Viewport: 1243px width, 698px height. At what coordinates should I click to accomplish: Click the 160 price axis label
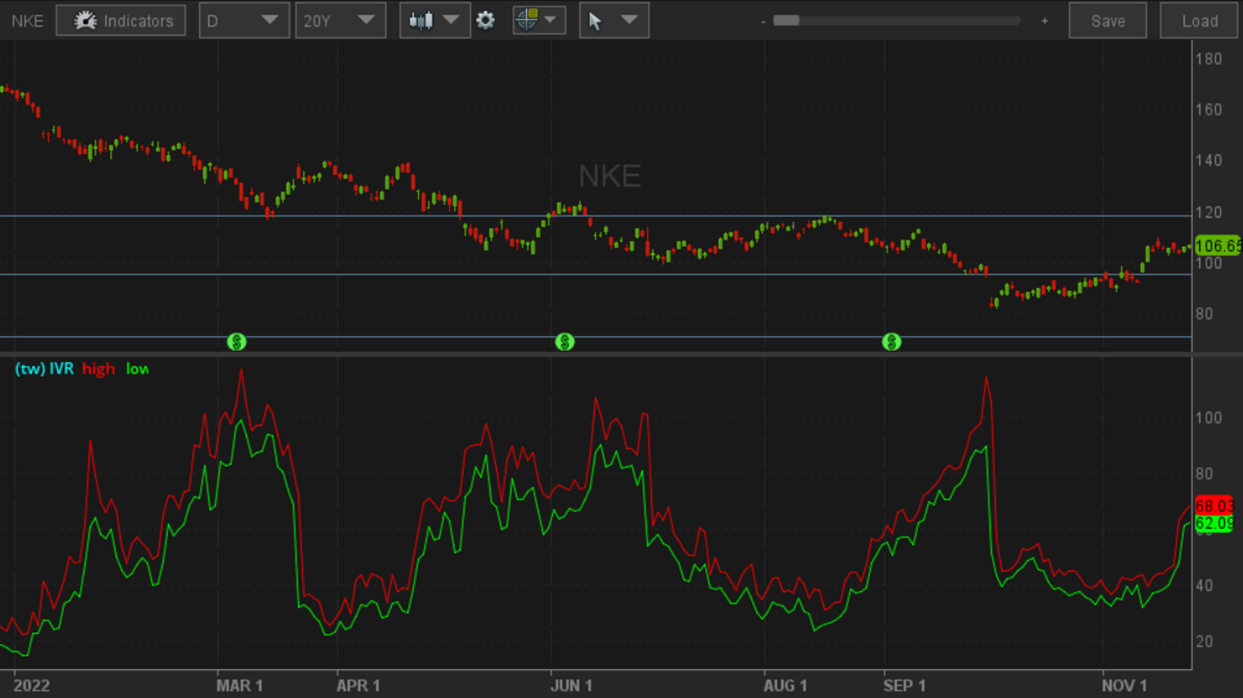(1209, 110)
